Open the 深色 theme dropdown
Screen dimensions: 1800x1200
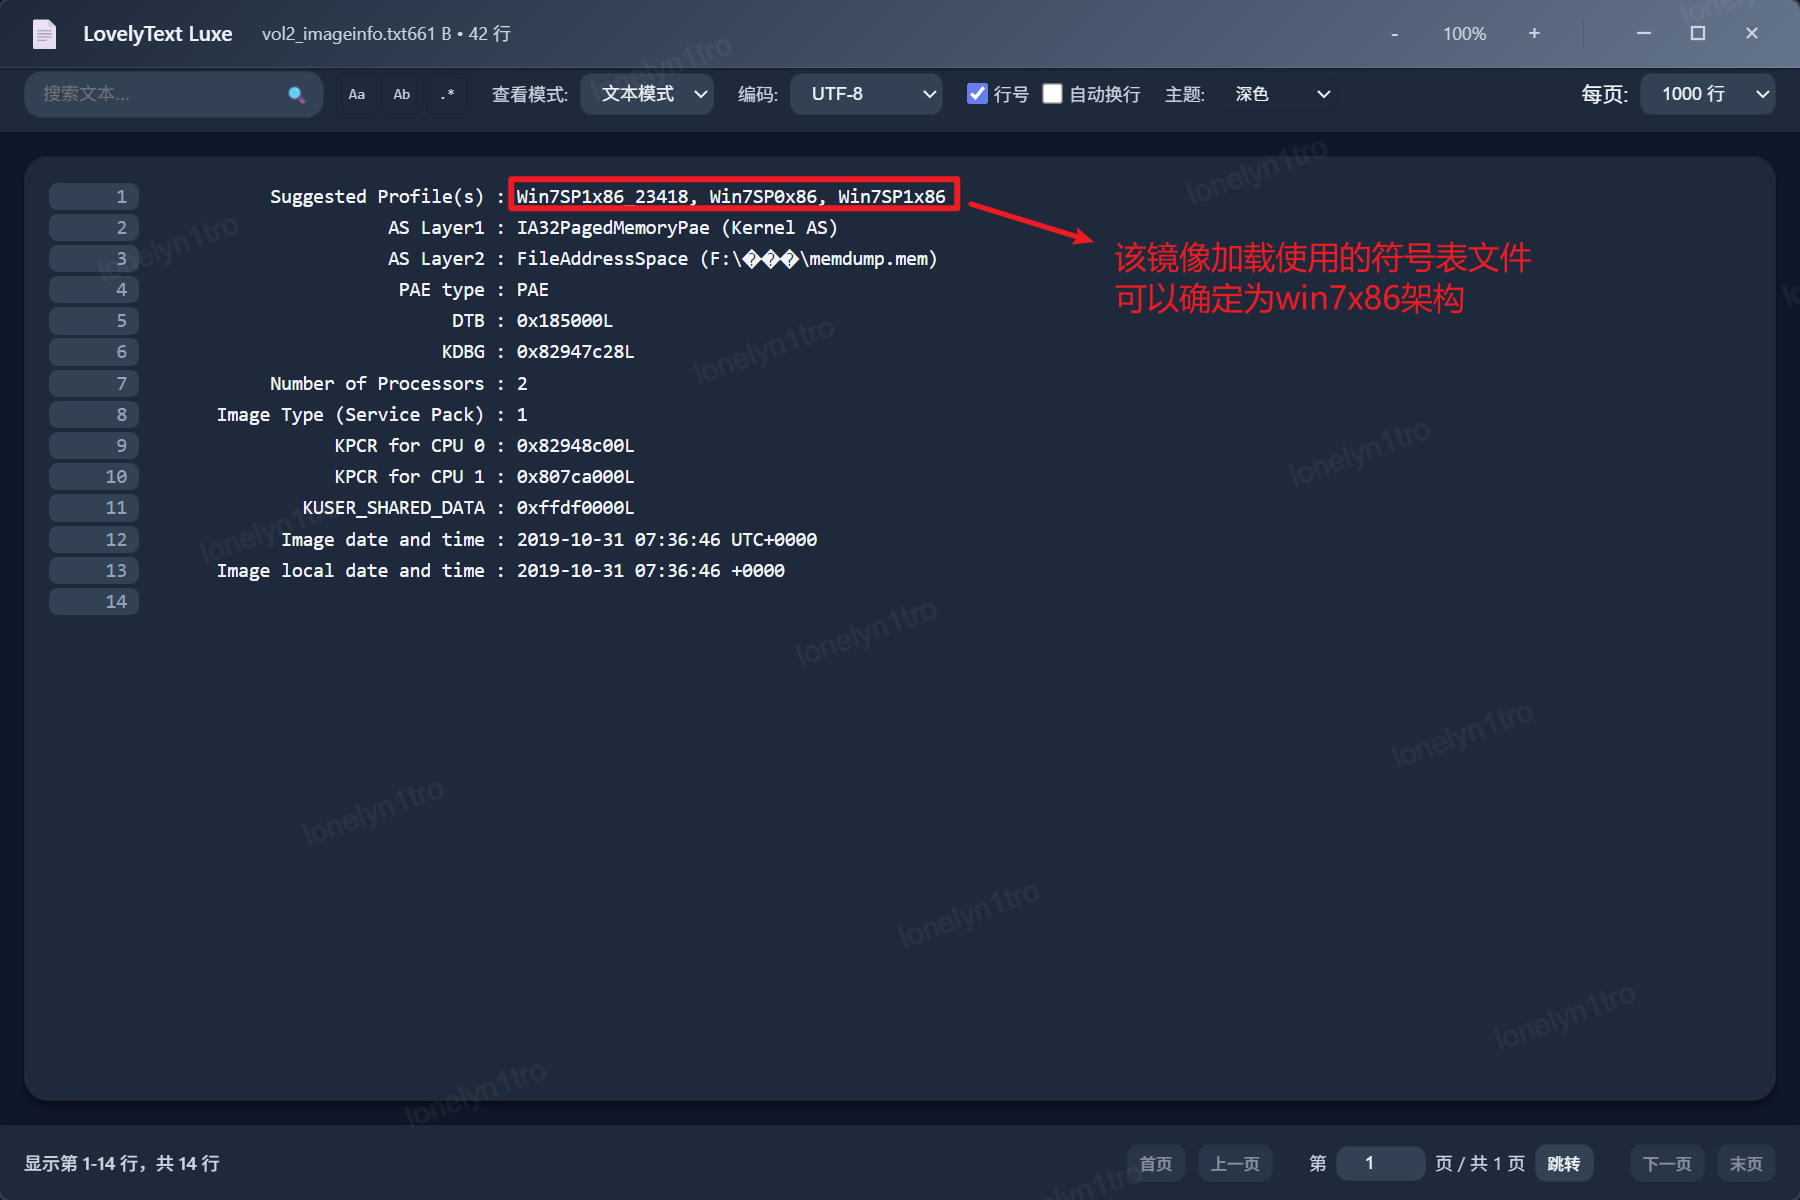1281,94
